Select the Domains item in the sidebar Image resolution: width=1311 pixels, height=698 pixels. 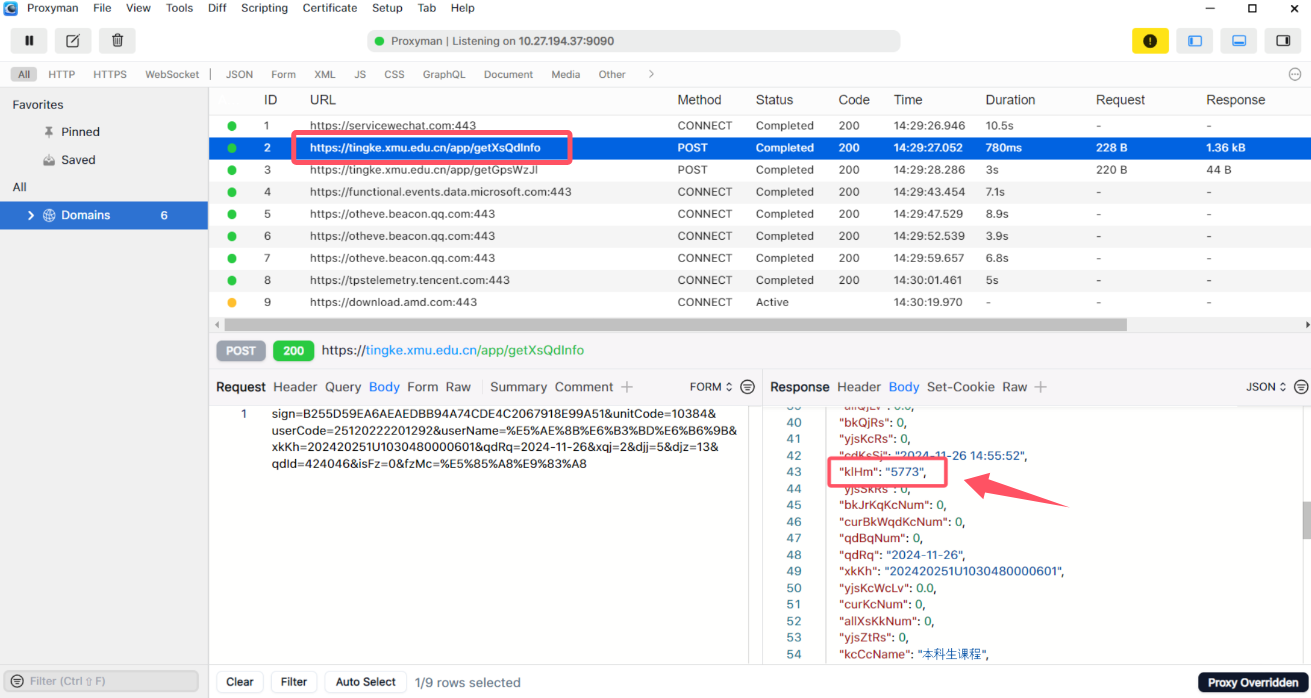[x=104, y=215]
